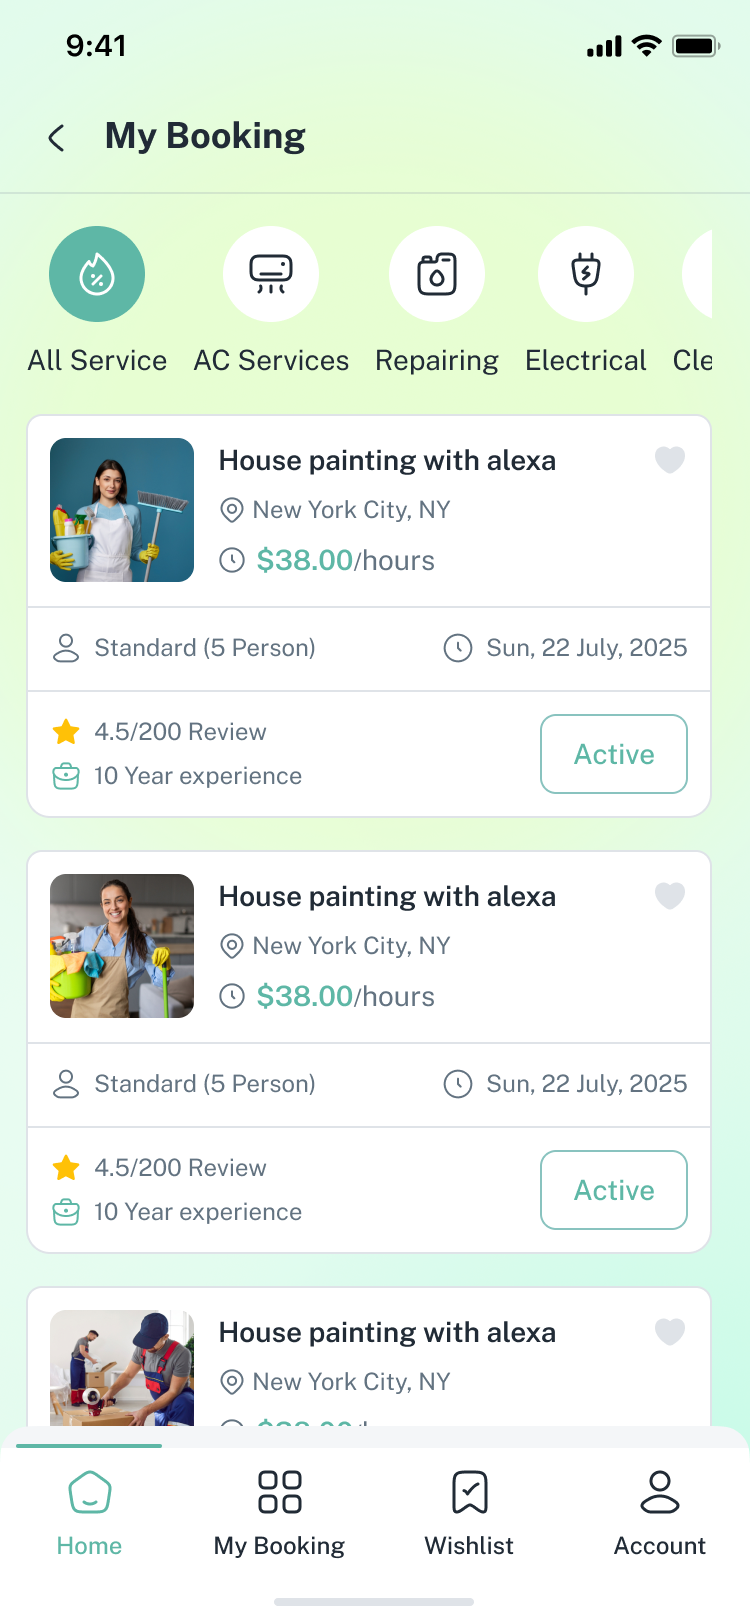Go to the Home tab
The image size is (750, 1624).
tap(89, 1512)
